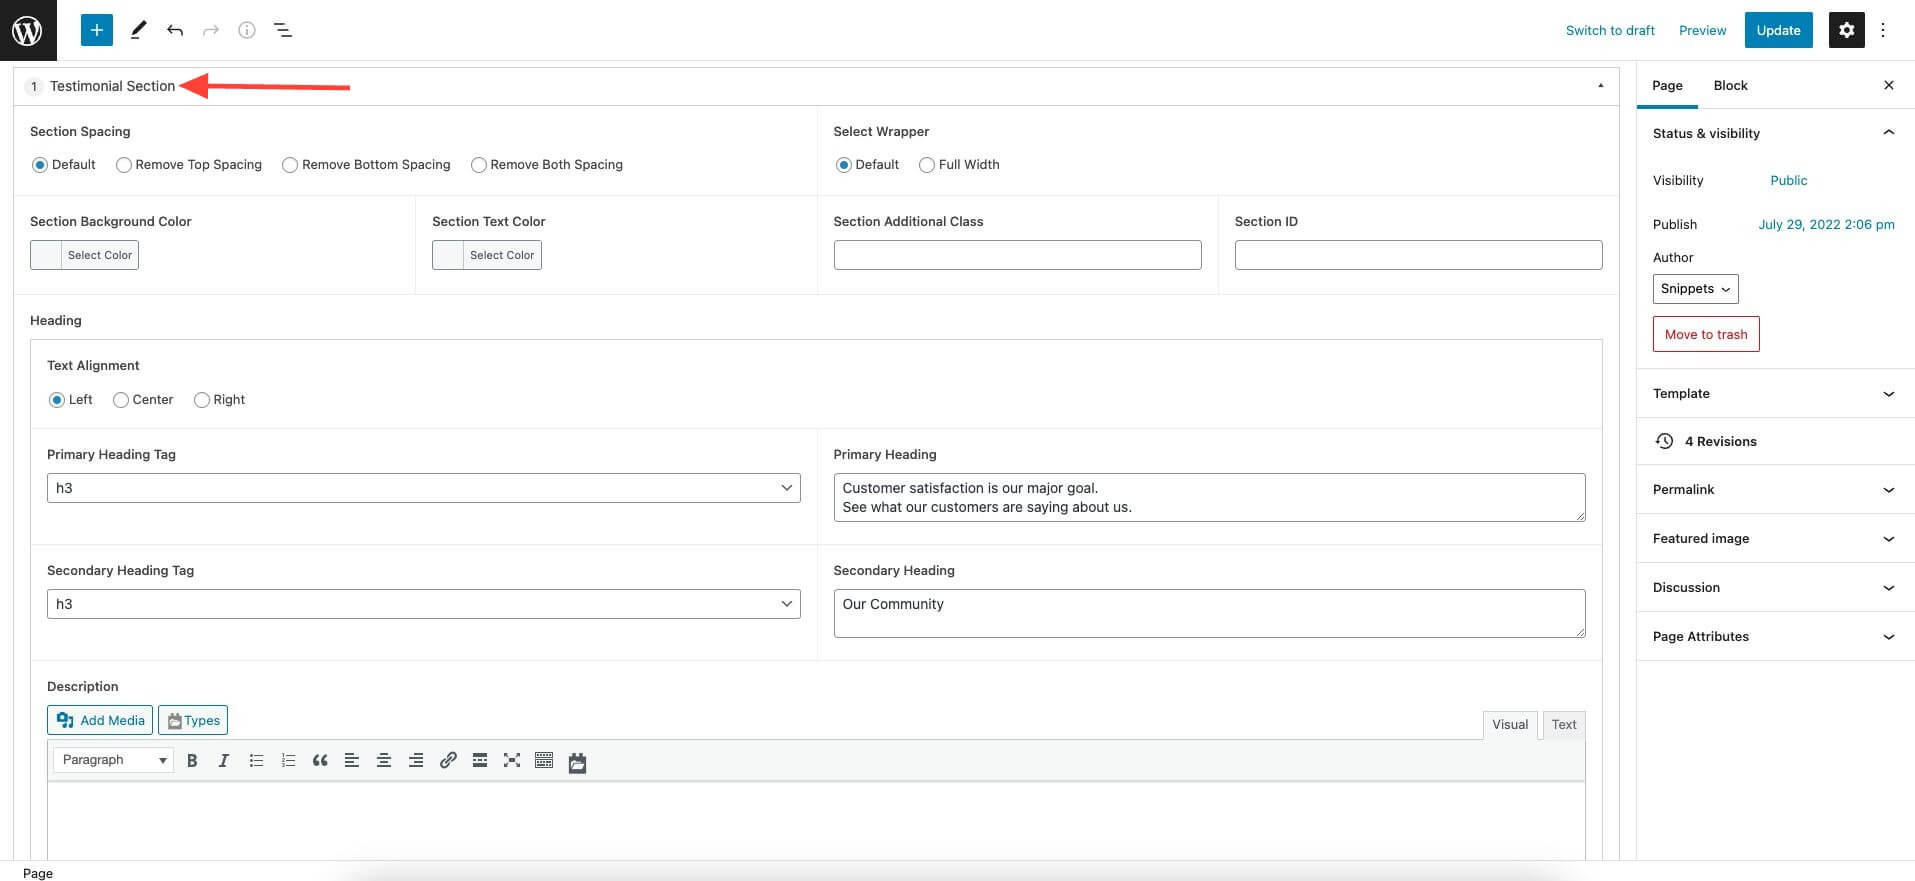Select Remove Top Spacing radio option
The height and width of the screenshot is (881, 1915).
click(x=124, y=165)
